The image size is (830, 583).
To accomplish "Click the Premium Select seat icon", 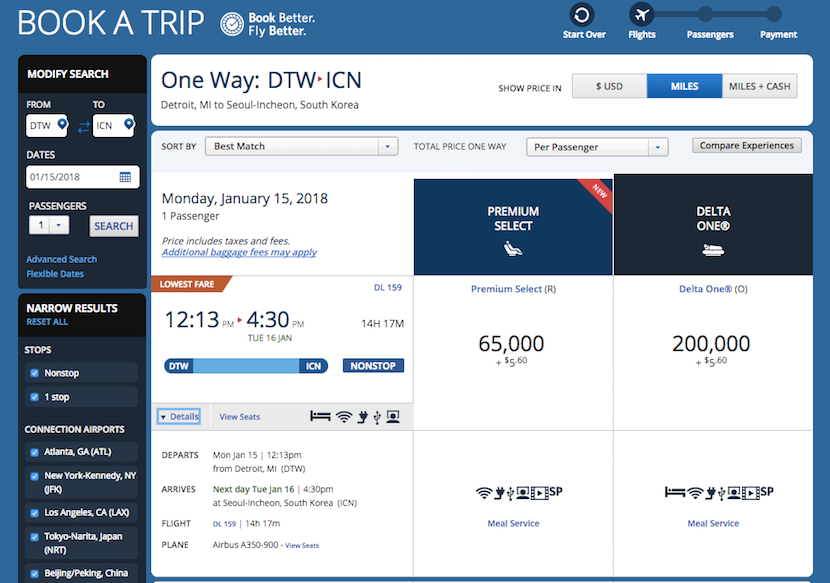I will point(512,251).
